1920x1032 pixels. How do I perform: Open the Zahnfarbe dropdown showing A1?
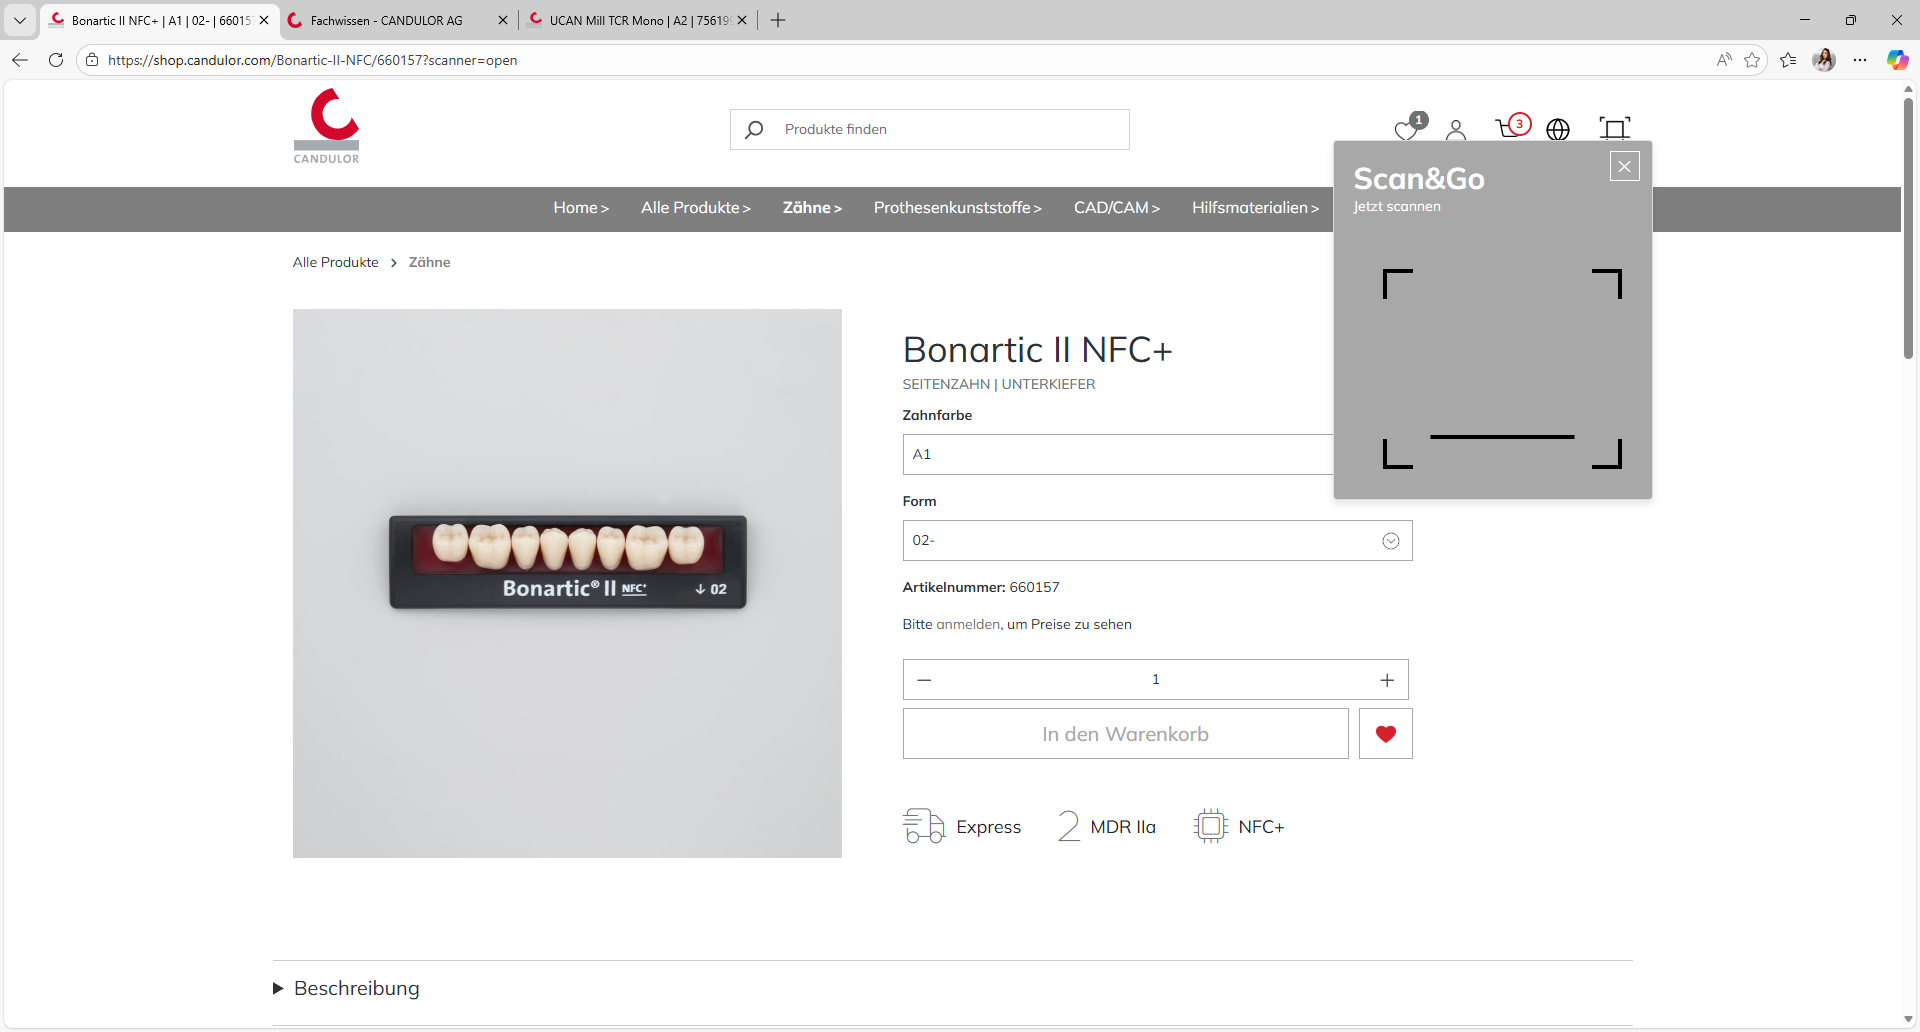tap(1117, 455)
